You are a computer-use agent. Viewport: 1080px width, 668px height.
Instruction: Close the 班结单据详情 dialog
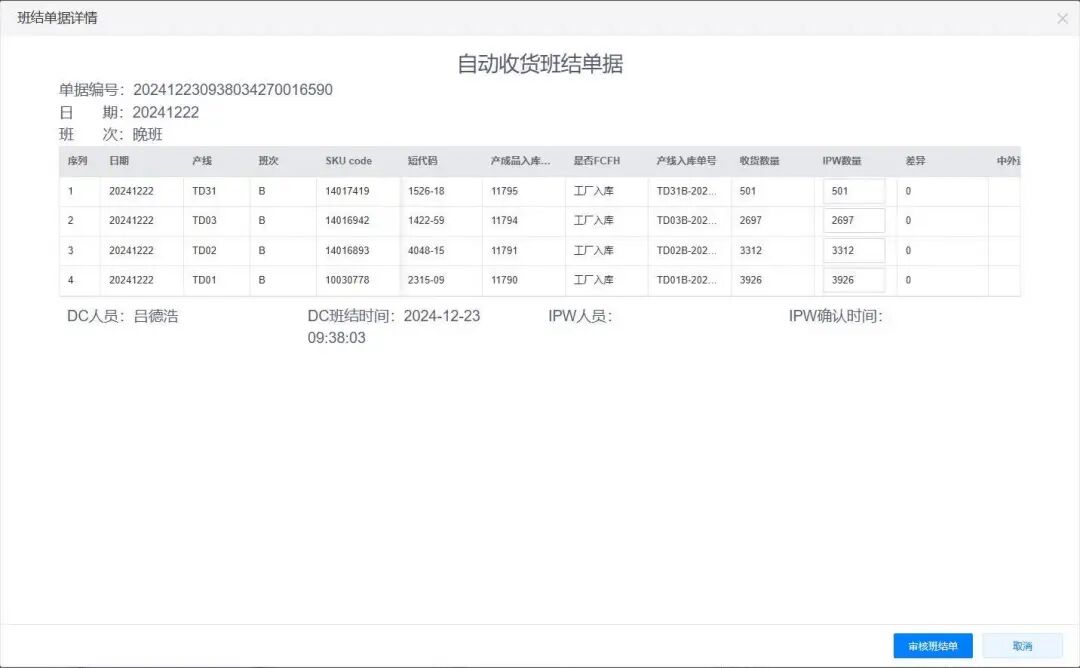click(x=1062, y=17)
